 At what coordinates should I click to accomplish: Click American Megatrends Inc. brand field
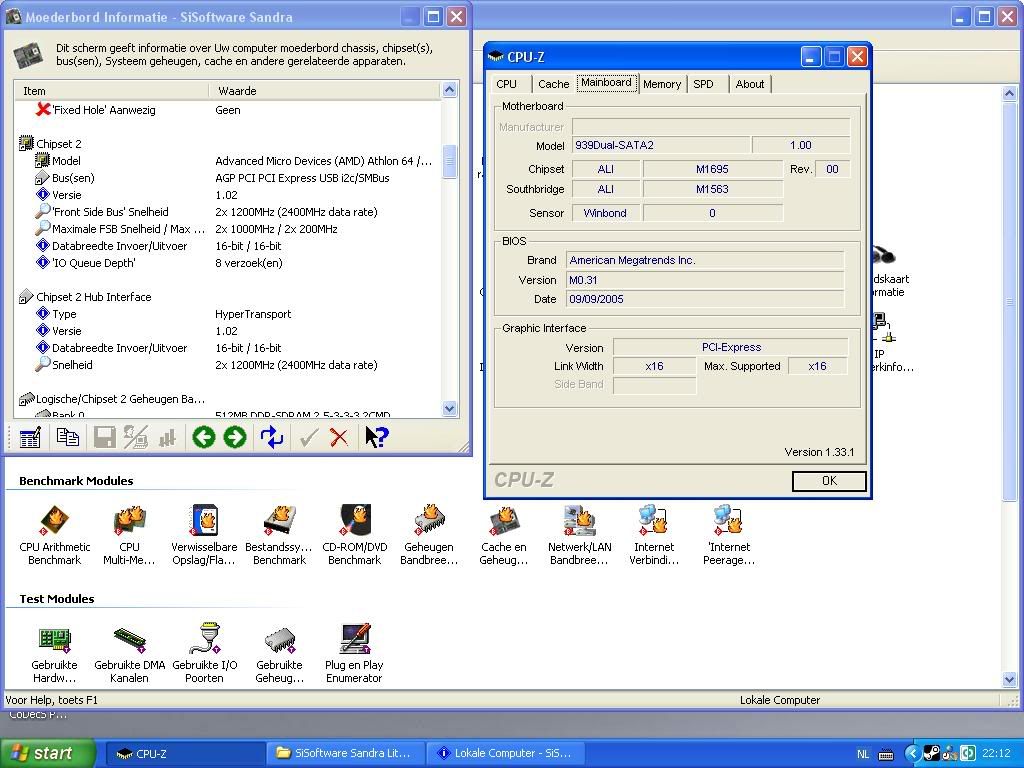pos(705,260)
